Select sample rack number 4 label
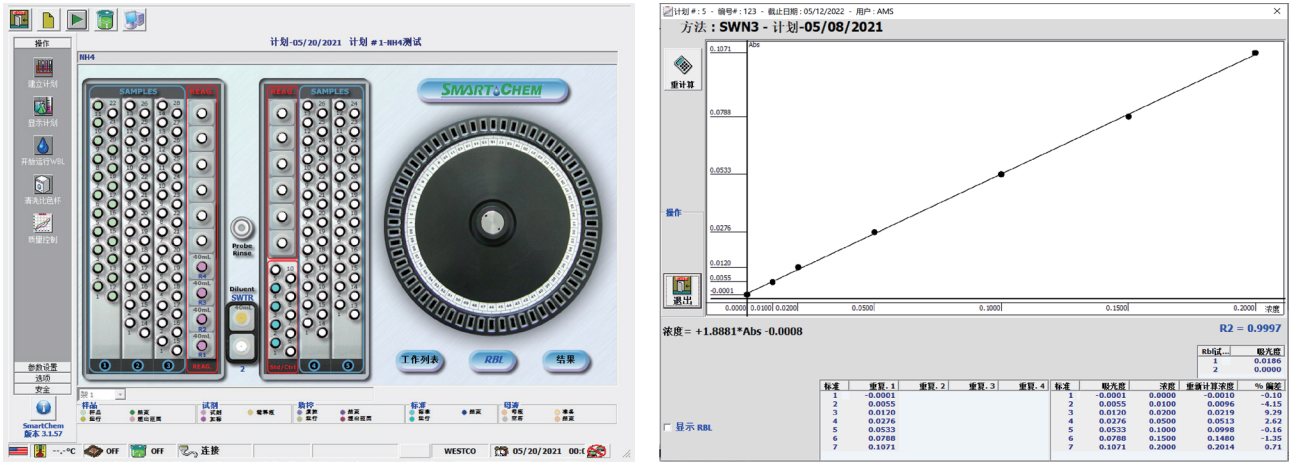The height and width of the screenshot is (469, 1297). coord(315,366)
